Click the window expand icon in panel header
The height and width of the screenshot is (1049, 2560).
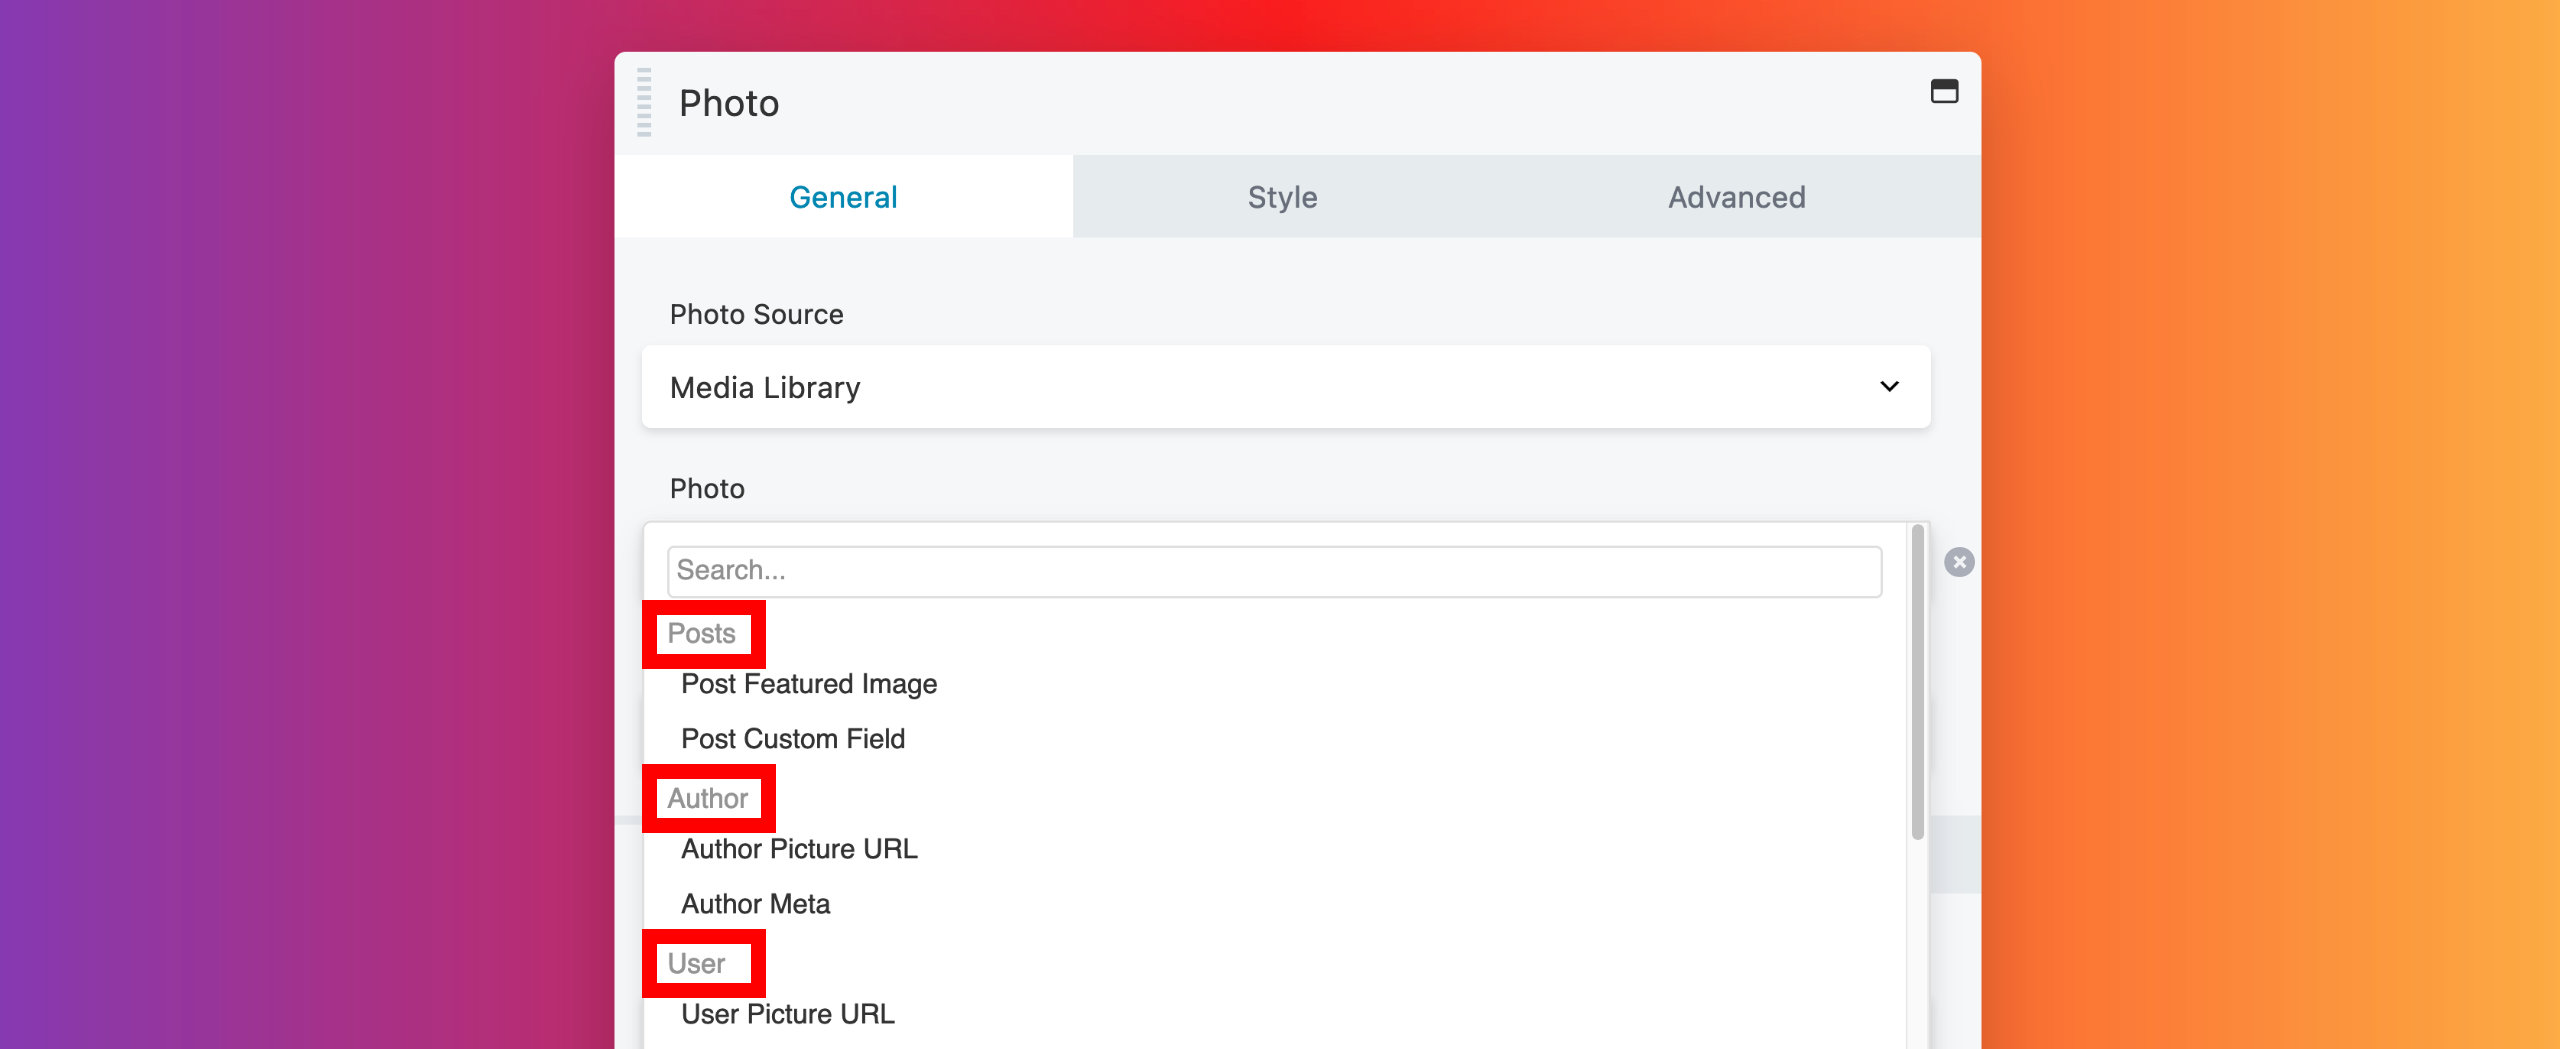point(1943,92)
